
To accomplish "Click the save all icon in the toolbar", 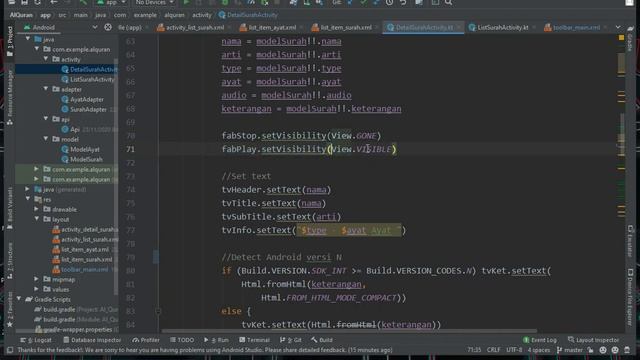I will coord(24,2).
